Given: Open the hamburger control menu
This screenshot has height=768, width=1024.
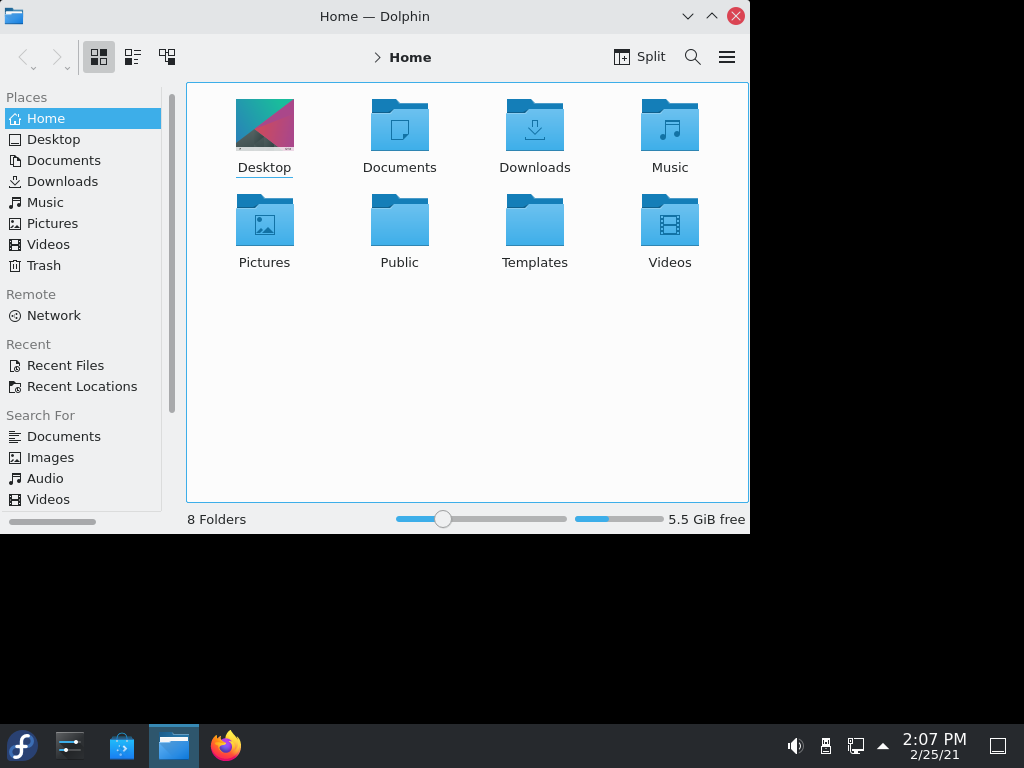Looking at the screenshot, I should tap(727, 57).
